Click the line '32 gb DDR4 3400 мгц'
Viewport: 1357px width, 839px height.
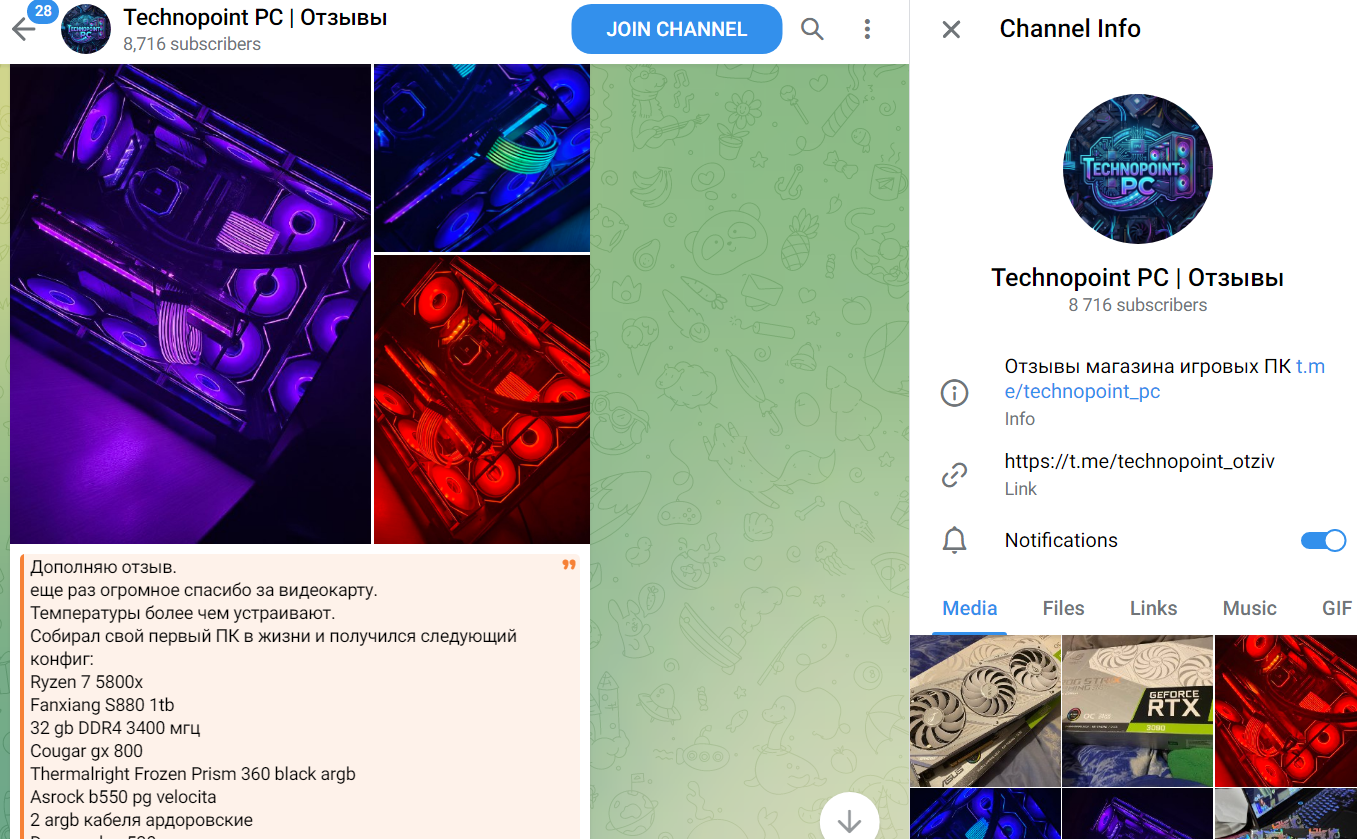[115, 728]
